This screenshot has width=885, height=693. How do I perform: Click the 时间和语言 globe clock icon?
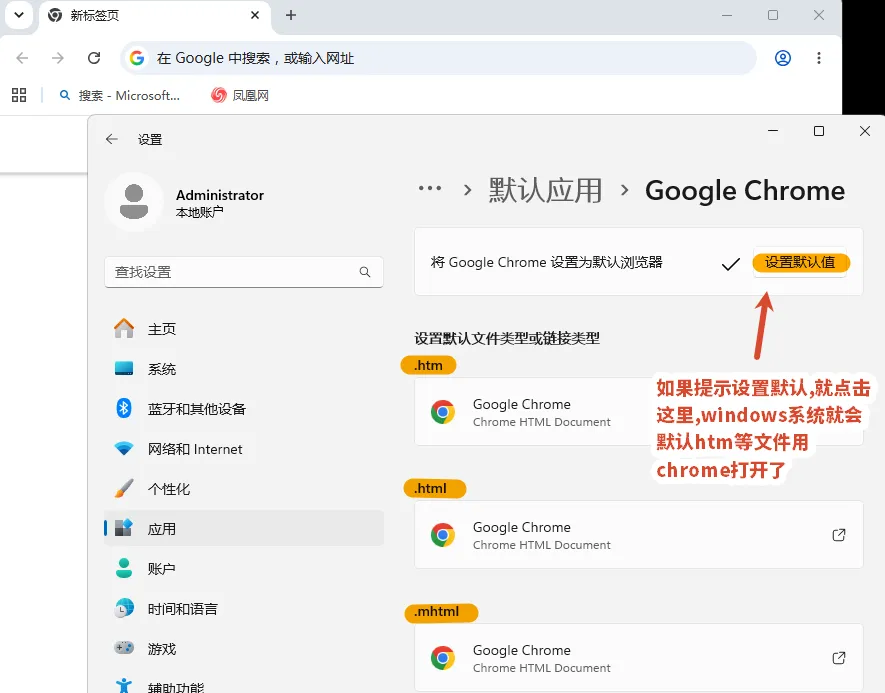[x=124, y=608]
